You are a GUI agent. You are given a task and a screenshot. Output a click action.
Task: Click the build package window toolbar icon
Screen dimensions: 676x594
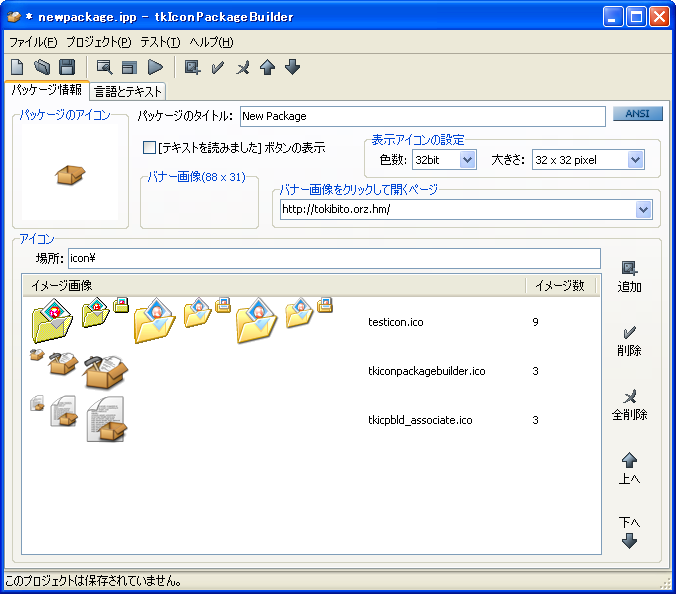coord(129,67)
